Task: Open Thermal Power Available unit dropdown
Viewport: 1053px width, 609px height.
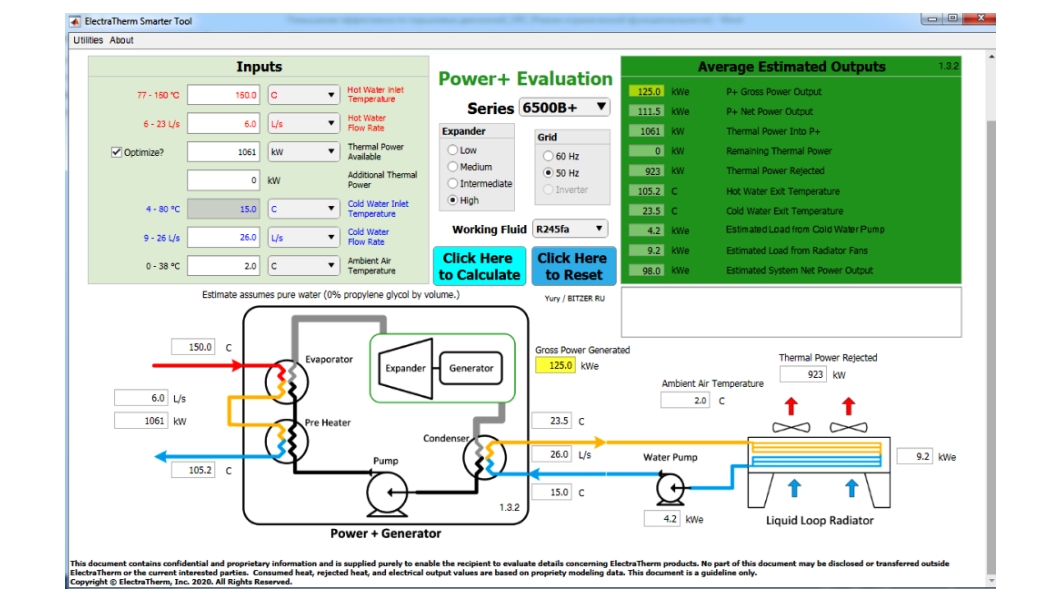Action: click(x=304, y=152)
